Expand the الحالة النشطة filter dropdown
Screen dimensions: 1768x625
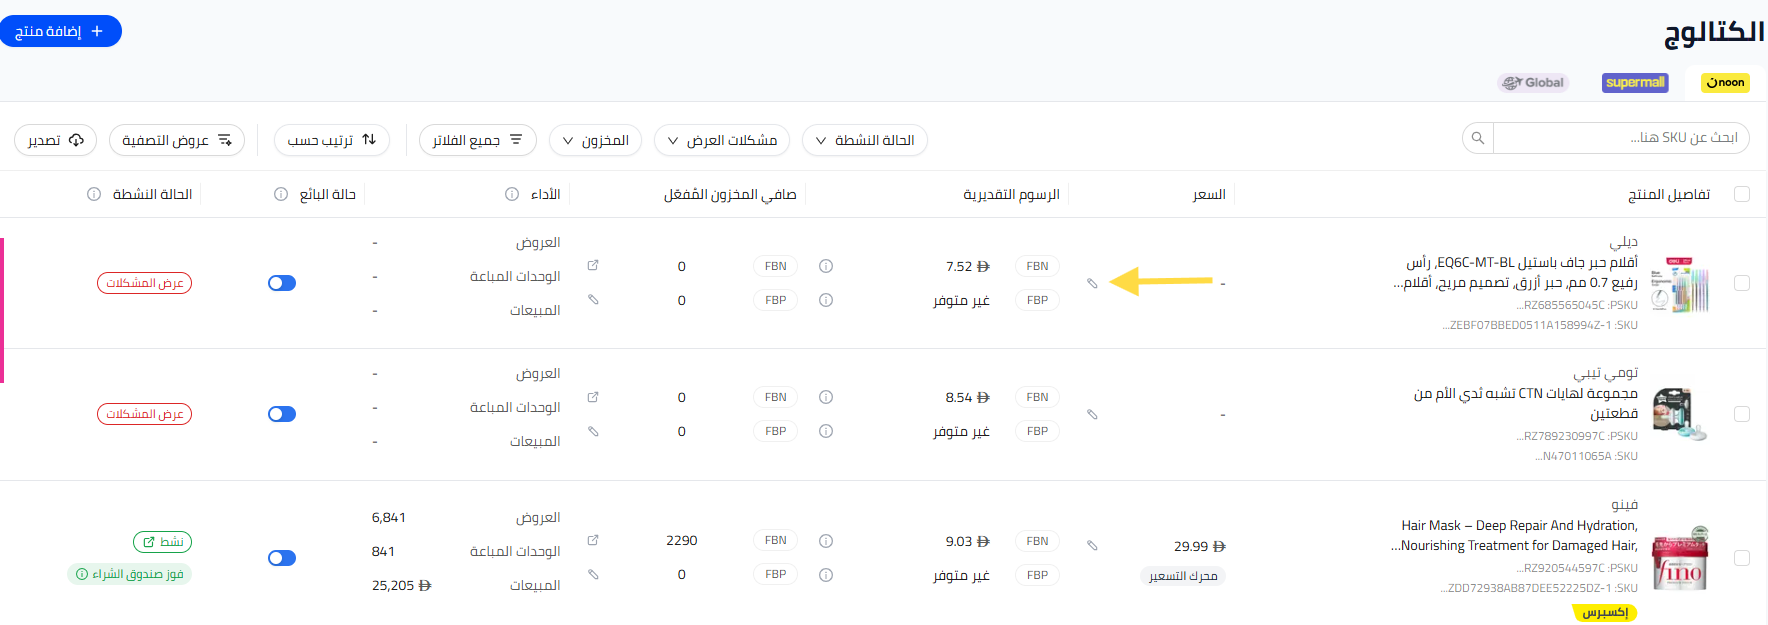pyautogui.click(x=865, y=140)
